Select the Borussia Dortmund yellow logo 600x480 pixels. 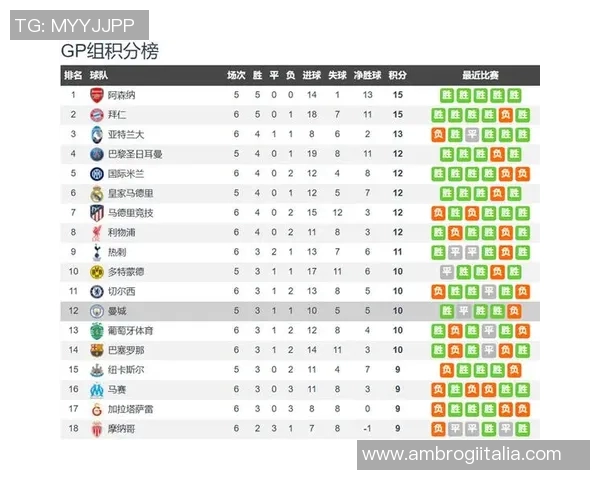point(96,271)
